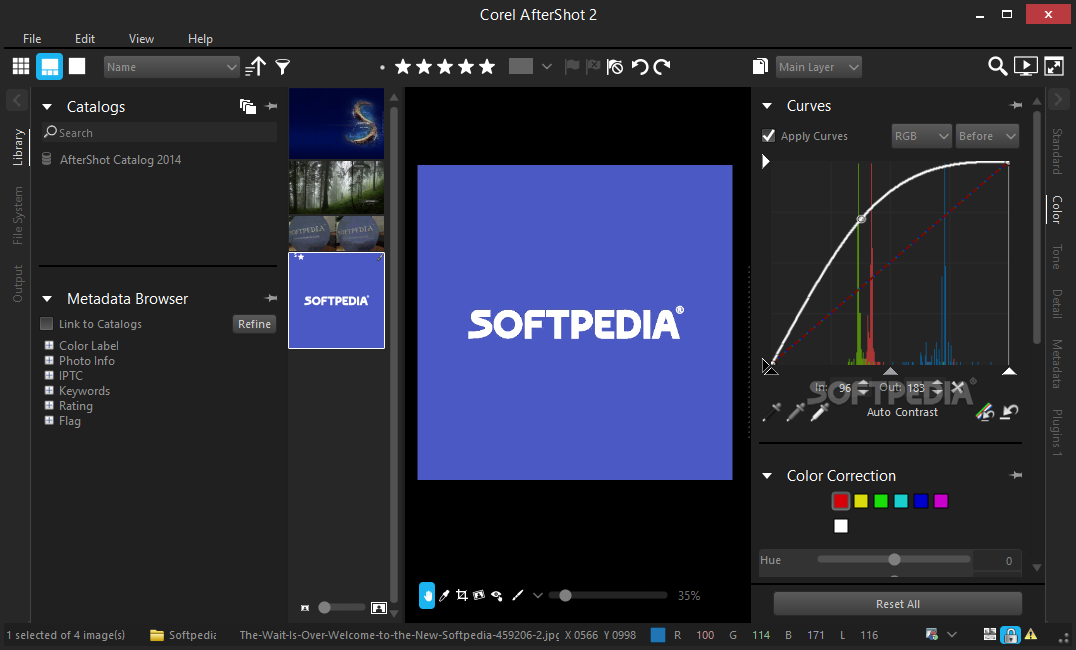Open the tool options chevron near brush

(538, 595)
